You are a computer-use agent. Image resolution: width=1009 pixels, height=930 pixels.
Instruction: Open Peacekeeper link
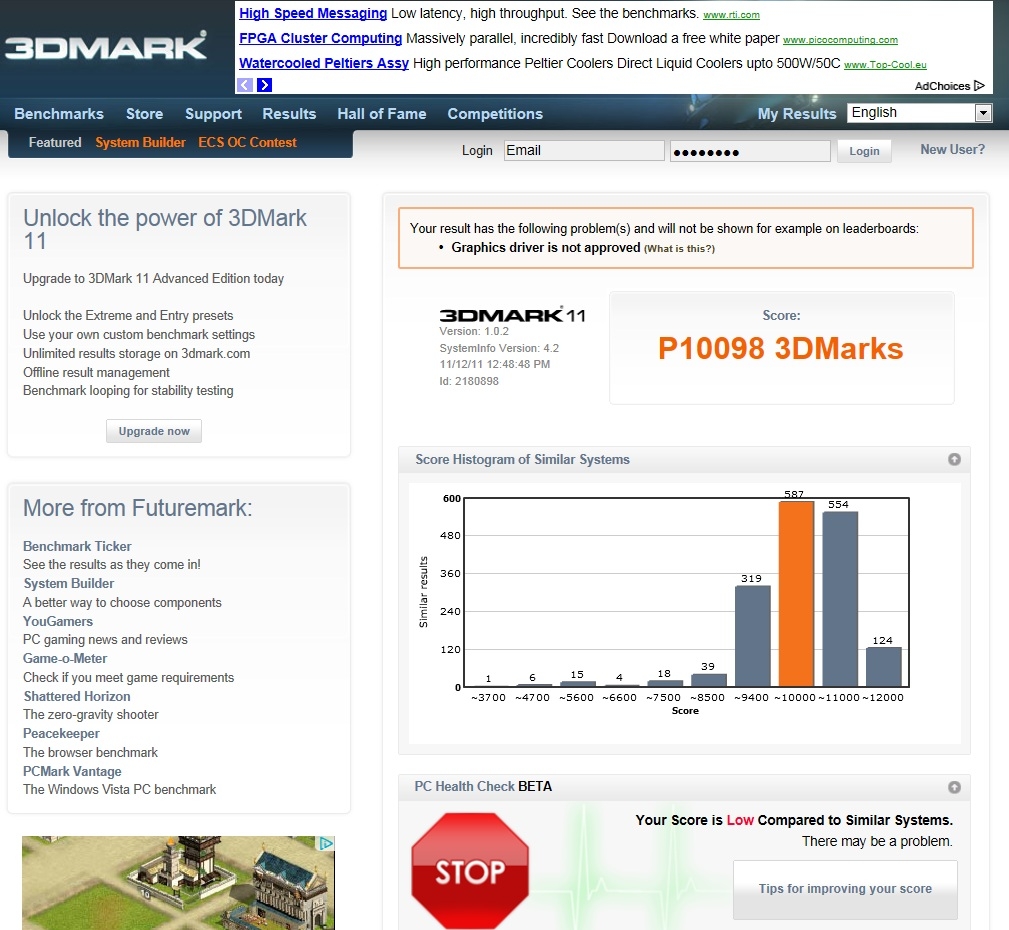[61, 733]
